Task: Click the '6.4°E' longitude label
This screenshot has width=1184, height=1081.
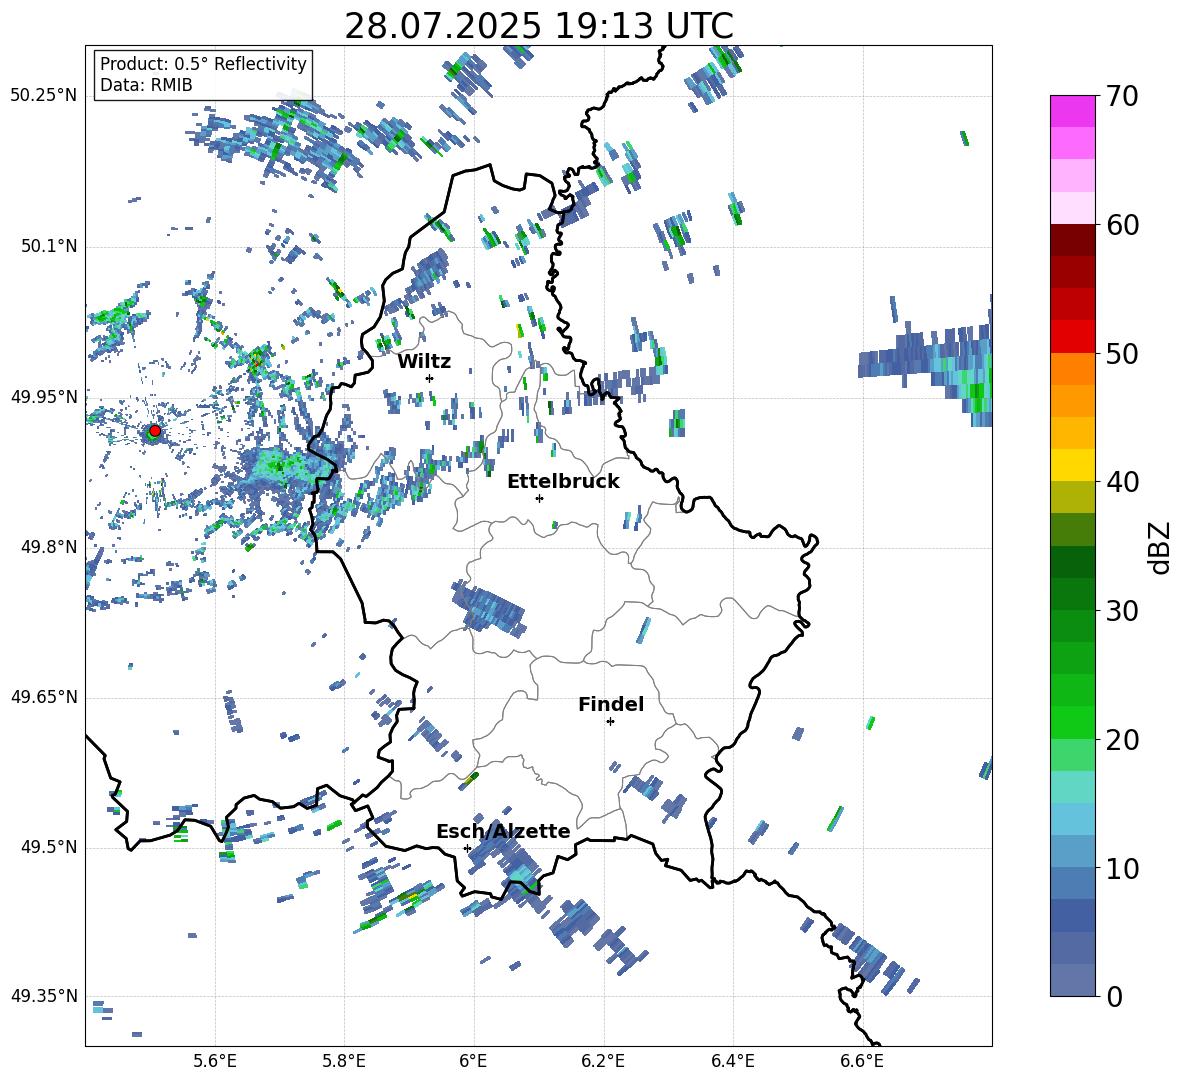Action: tap(732, 1061)
